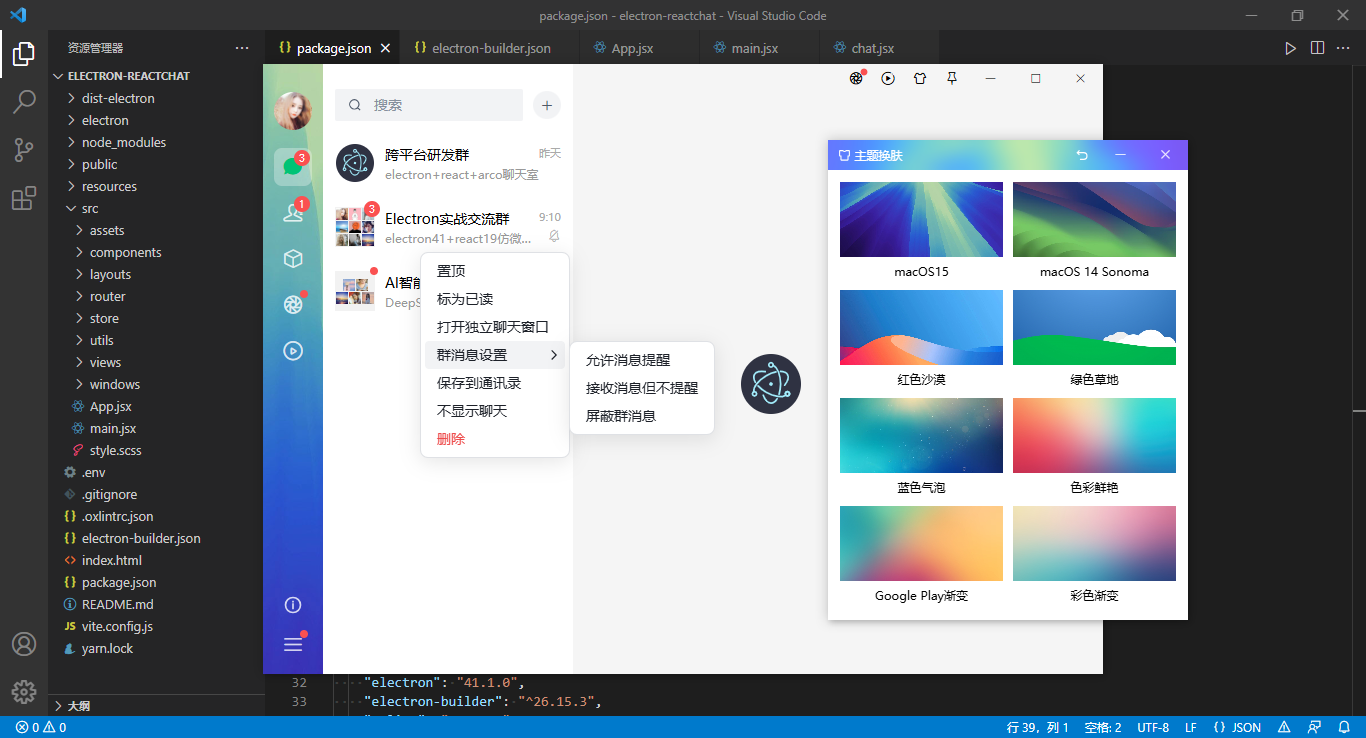Click the cube icon in chat sidebar
Screen dimensions: 1366x738
point(292,259)
